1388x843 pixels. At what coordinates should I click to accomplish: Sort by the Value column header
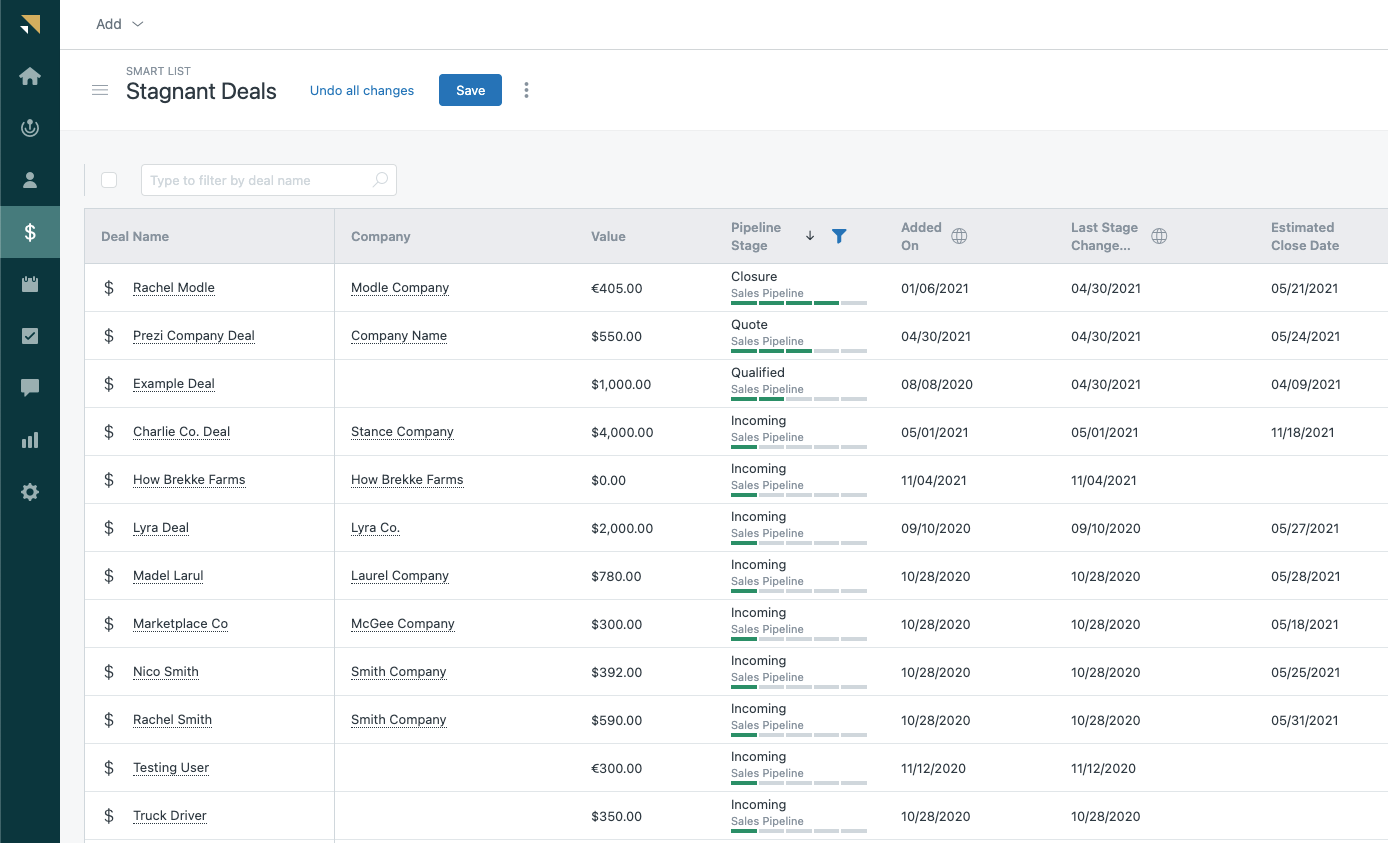click(x=608, y=237)
